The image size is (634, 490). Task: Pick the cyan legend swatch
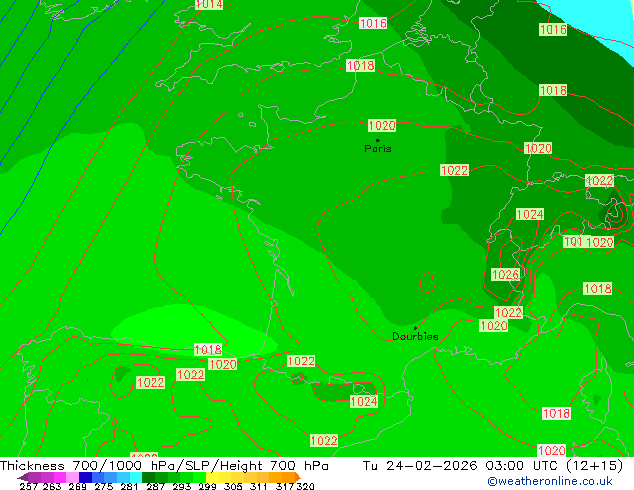136,477
